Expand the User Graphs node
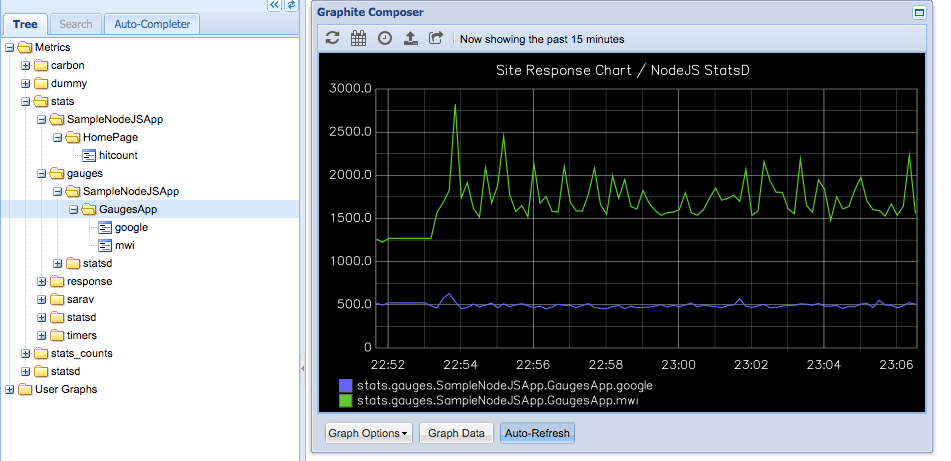The height and width of the screenshot is (461, 951). click(x=10, y=389)
